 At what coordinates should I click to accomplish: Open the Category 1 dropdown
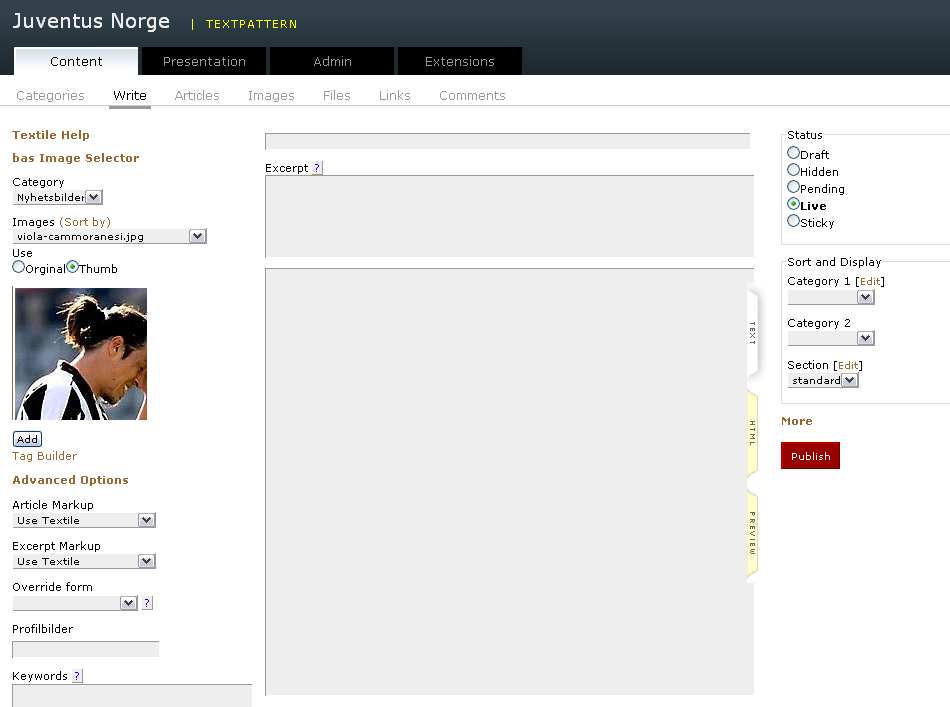pyautogui.click(x=831, y=297)
